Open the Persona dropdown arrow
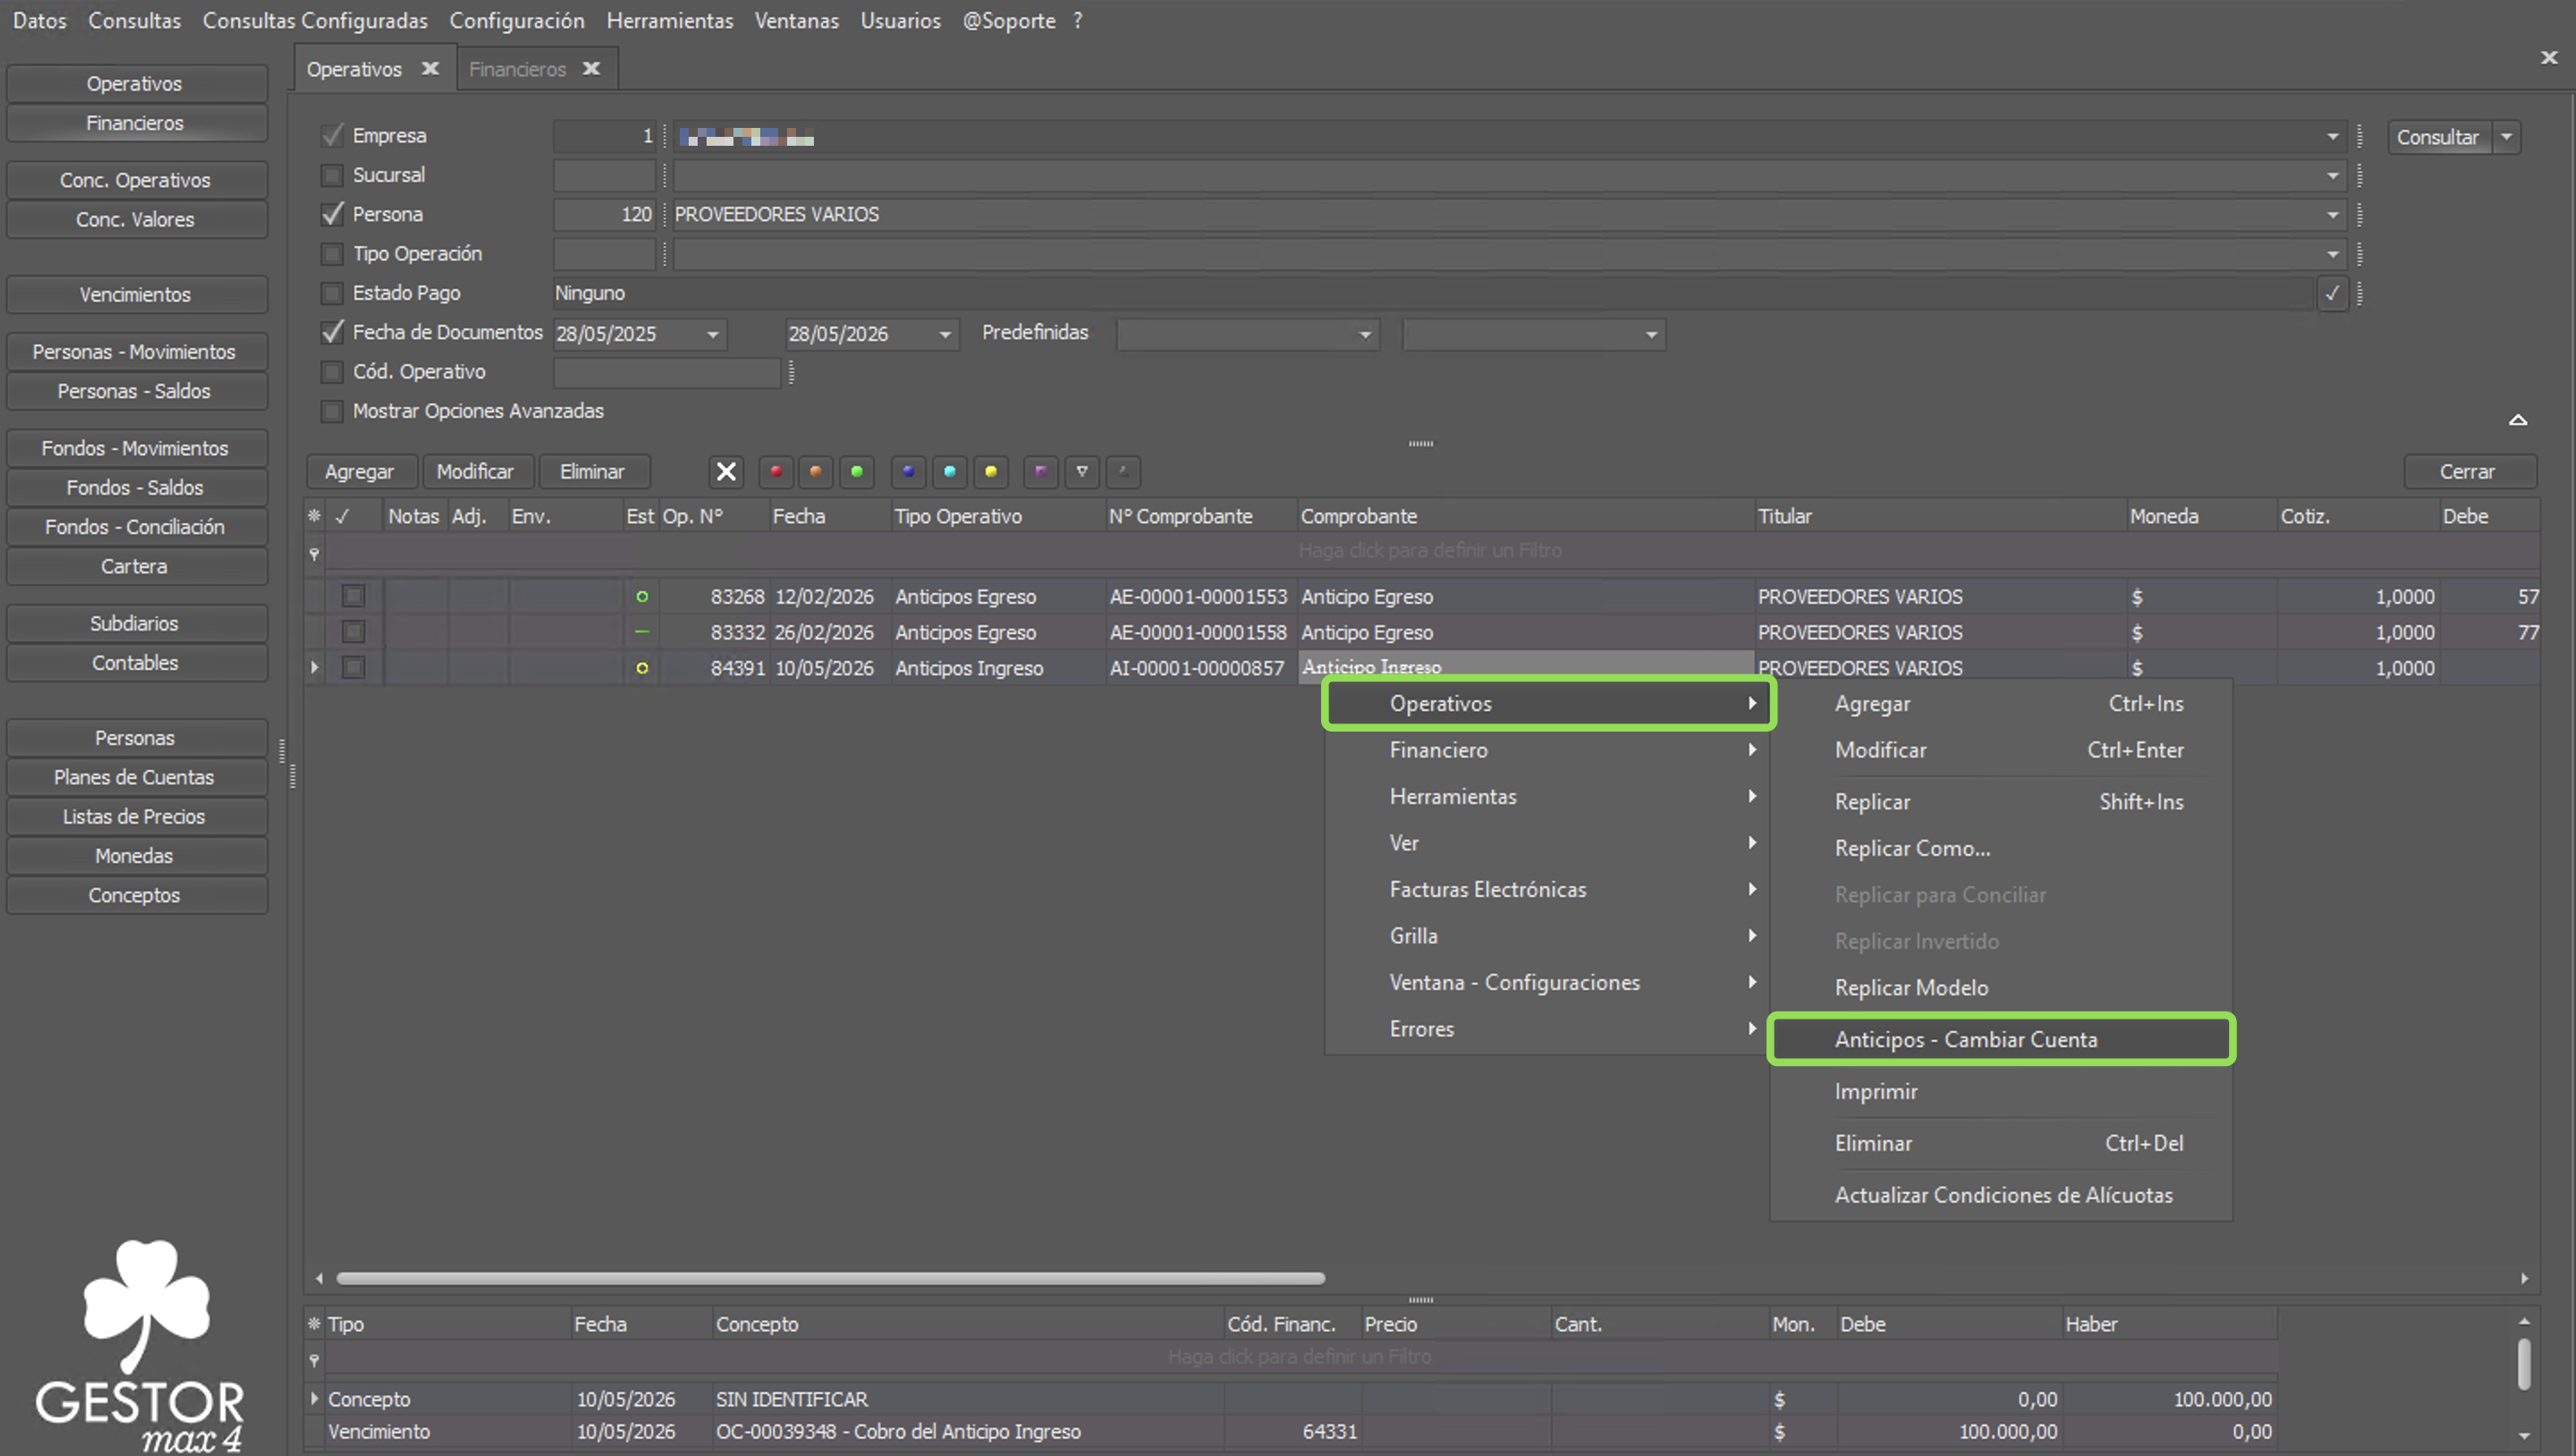Image resolution: width=2576 pixels, height=1456 pixels. point(2332,215)
